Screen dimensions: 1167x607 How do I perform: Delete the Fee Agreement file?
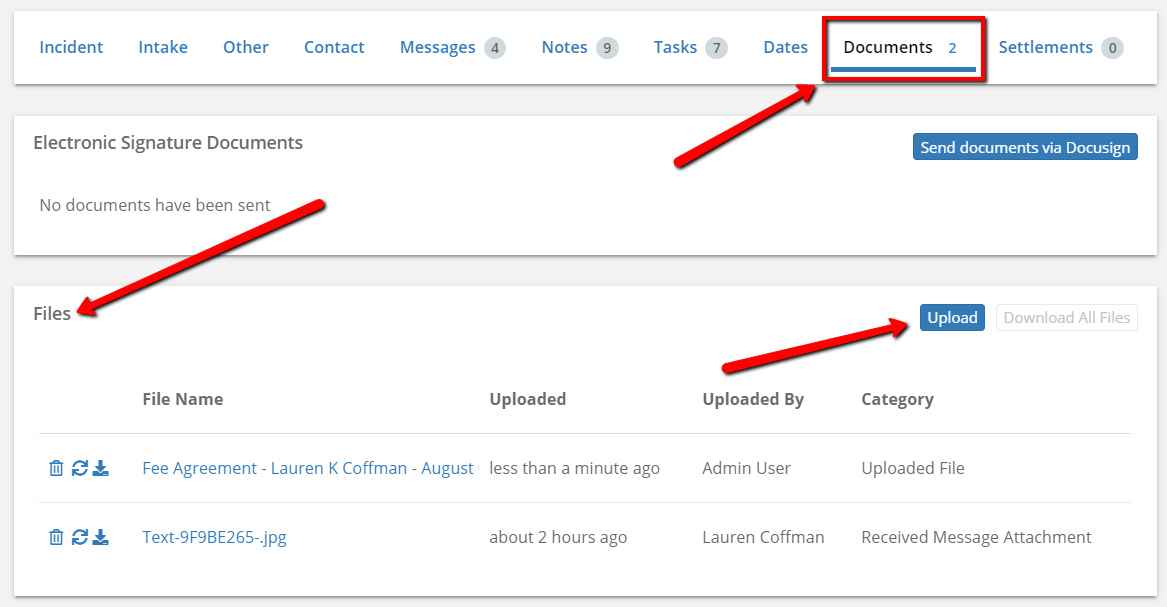pos(56,467)
